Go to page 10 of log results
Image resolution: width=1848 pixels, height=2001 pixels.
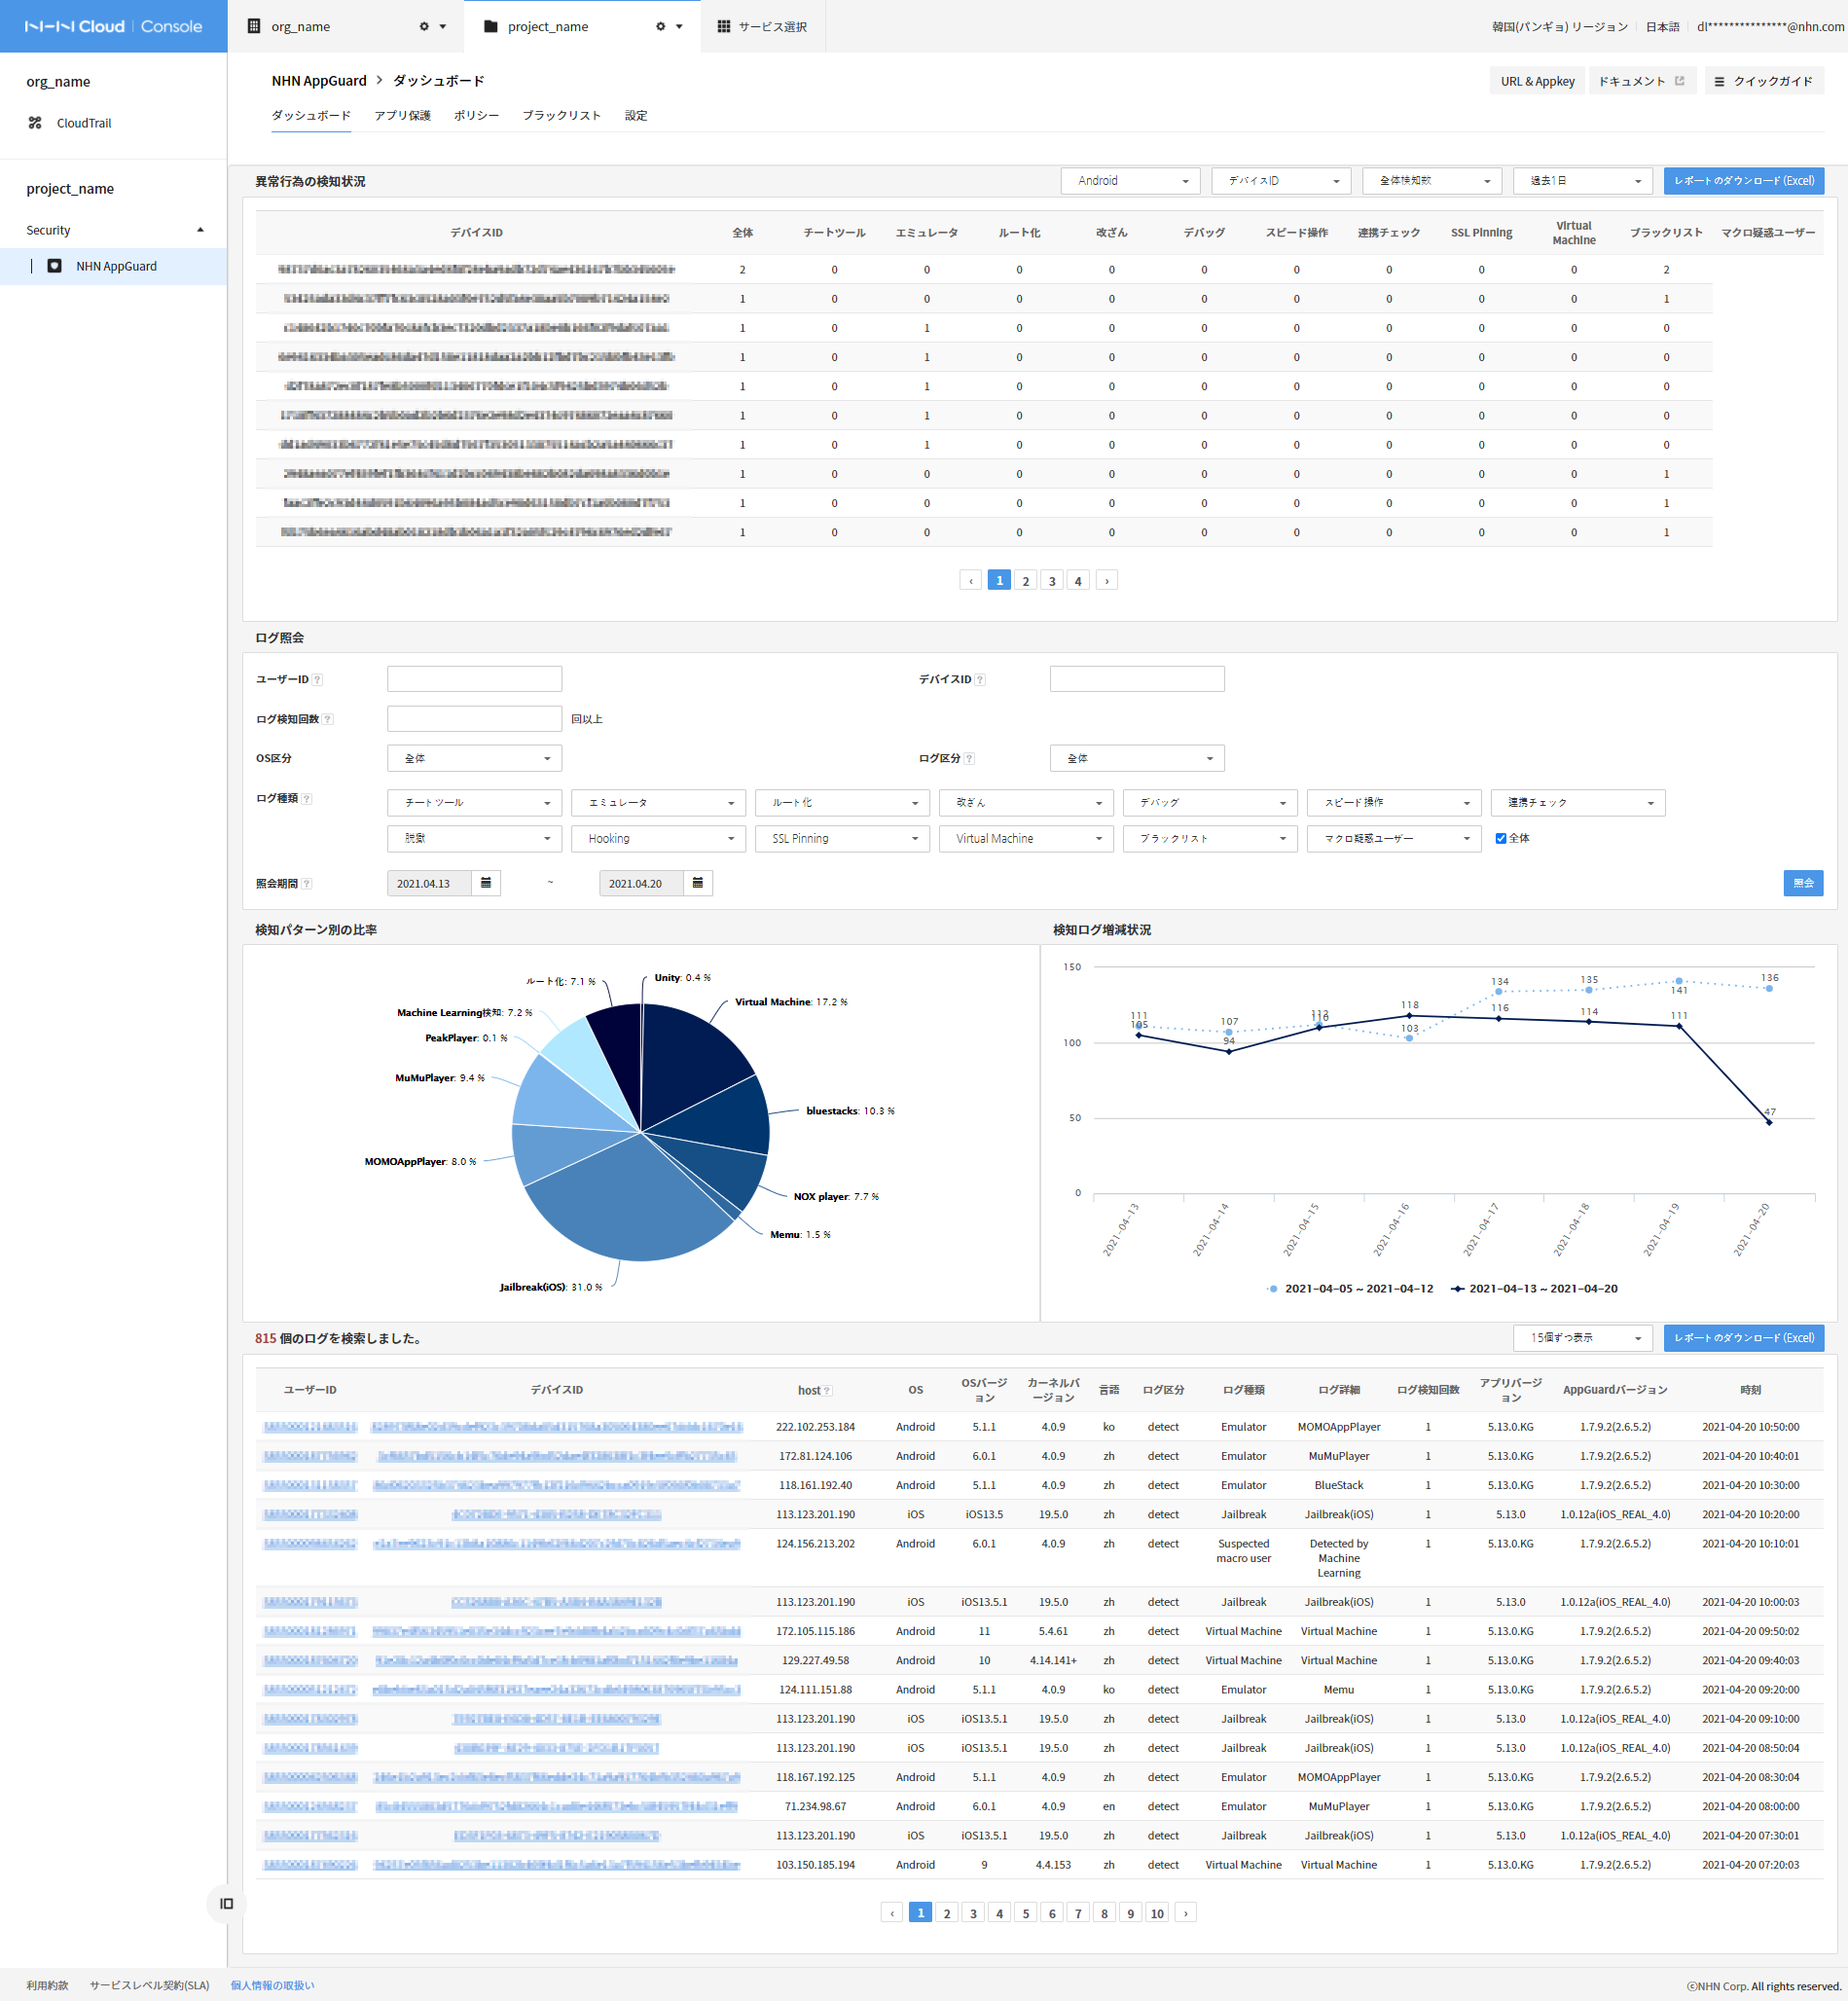point(1157,1913)
